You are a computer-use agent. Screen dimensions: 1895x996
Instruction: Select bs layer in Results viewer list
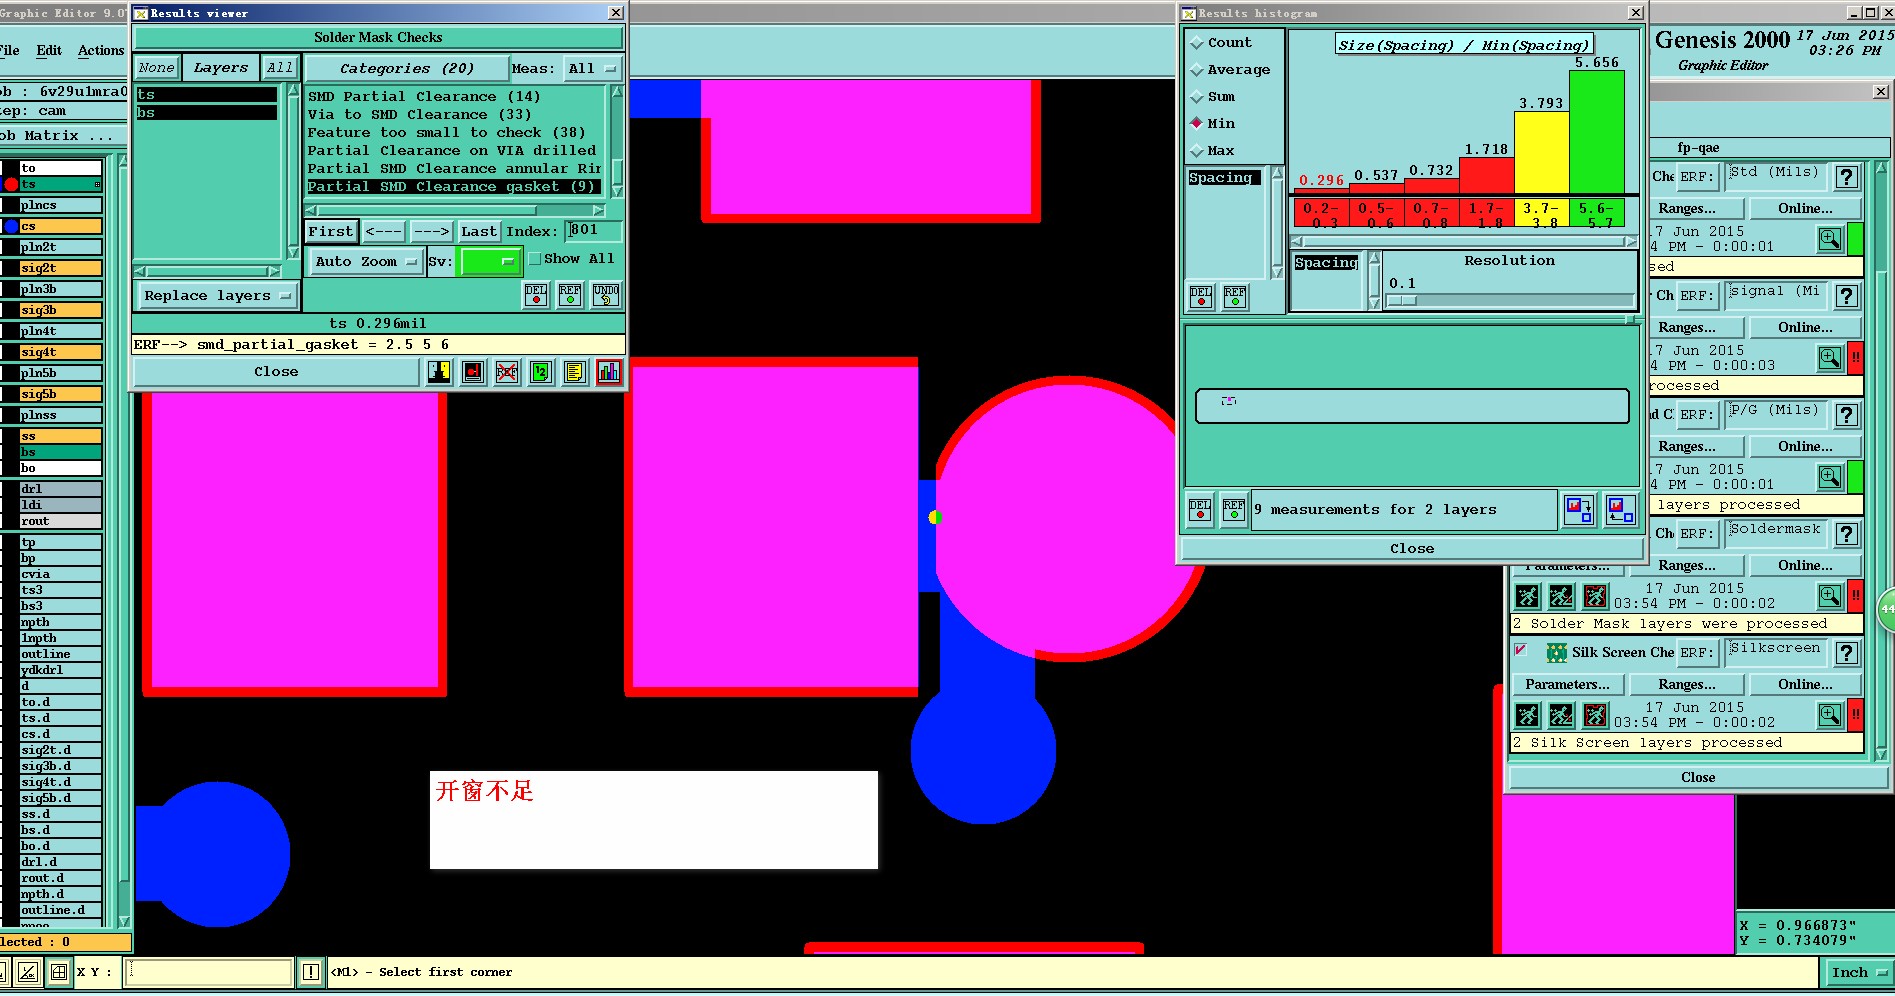(206, 113)
